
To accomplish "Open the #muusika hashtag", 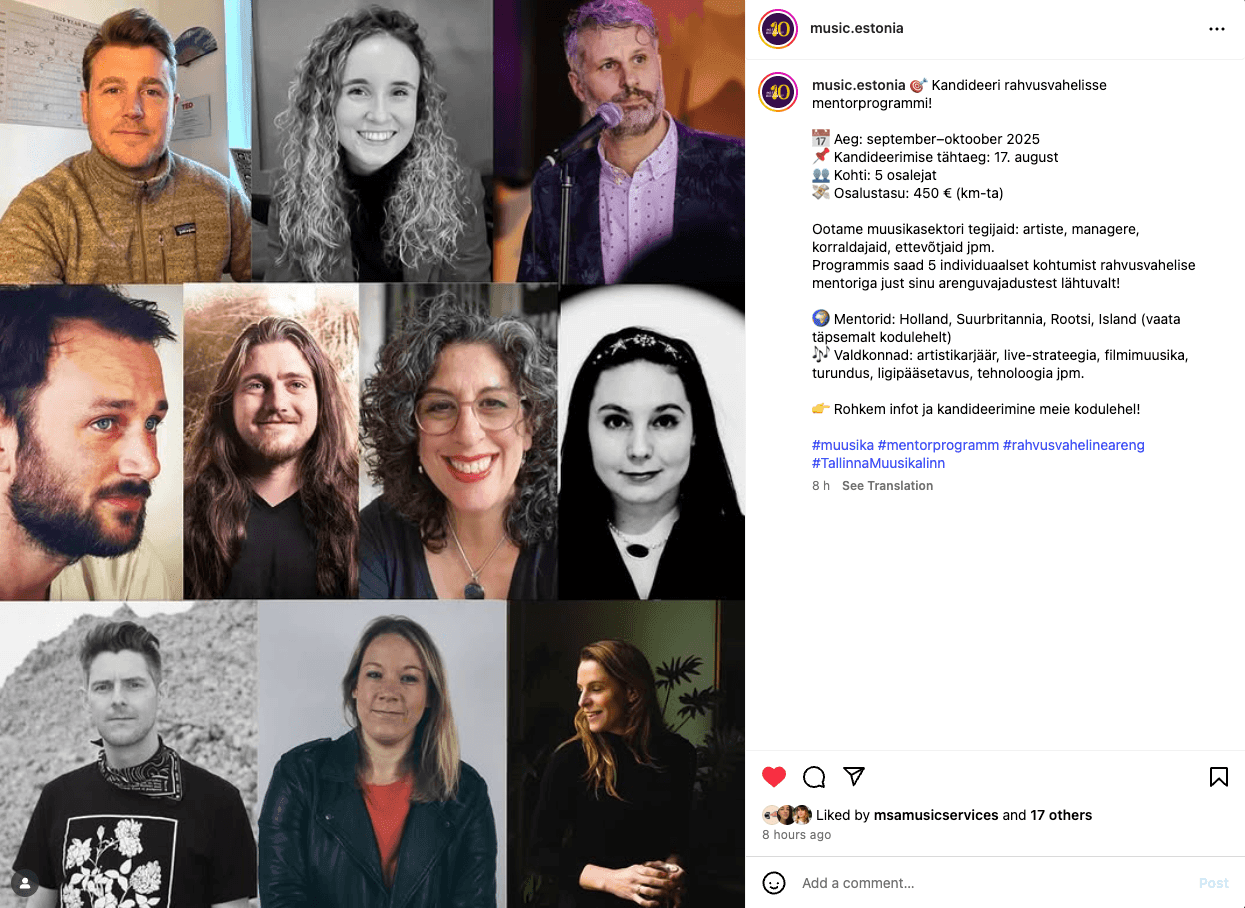I will [843, 445].
